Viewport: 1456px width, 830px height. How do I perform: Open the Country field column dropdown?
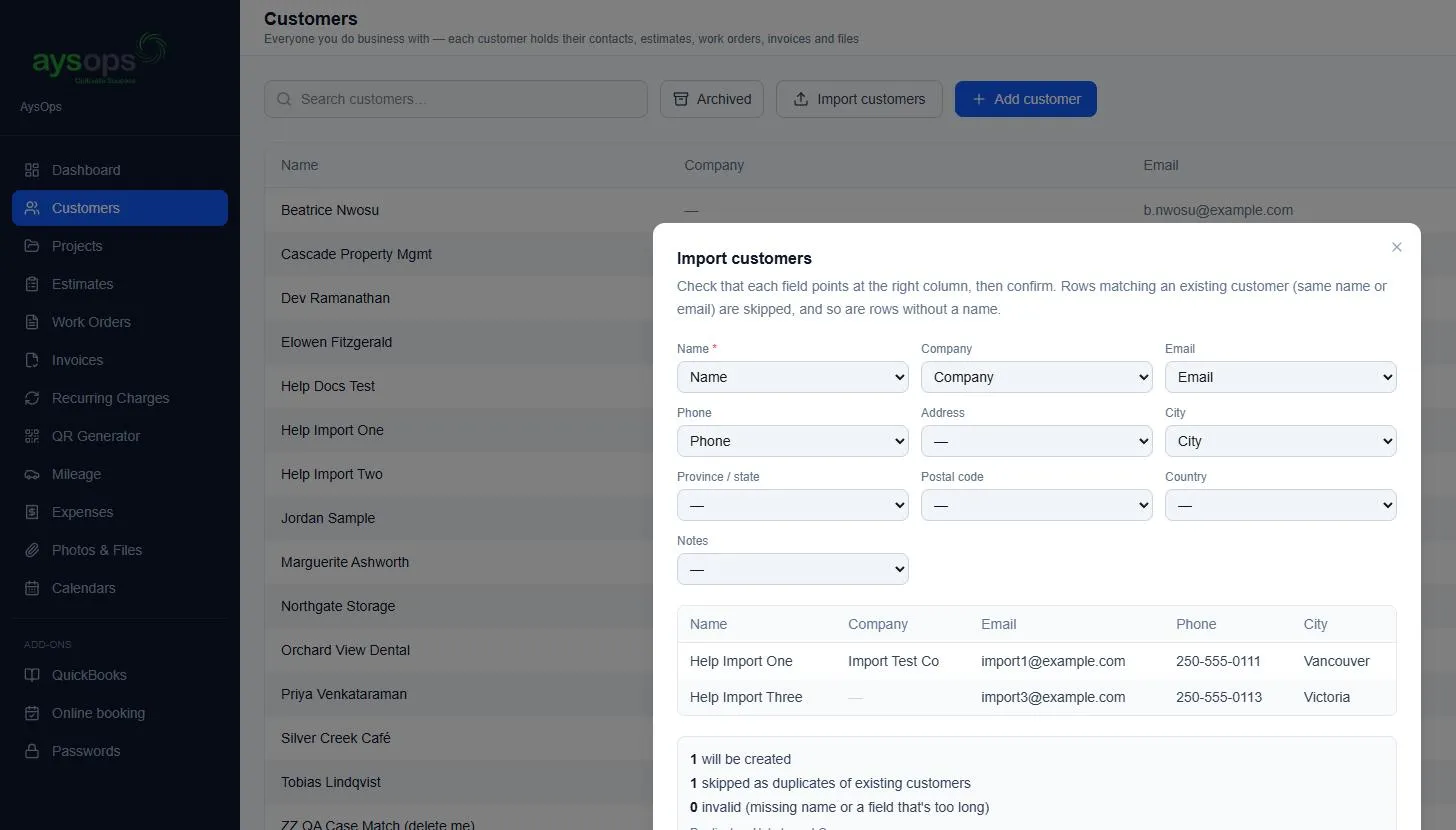[1281, 505]
